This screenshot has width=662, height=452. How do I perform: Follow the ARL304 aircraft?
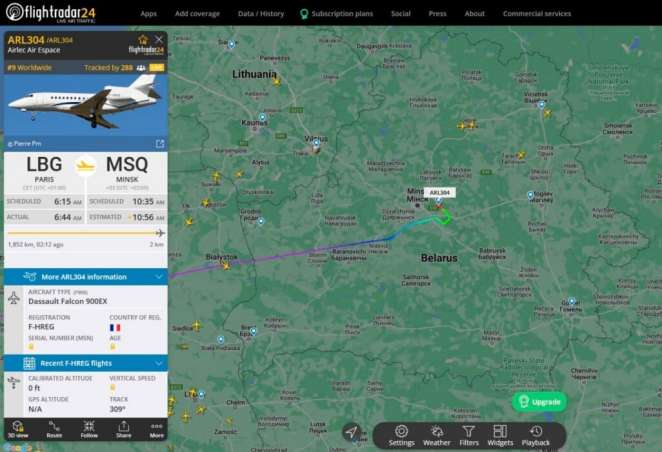tap(89, 430)
